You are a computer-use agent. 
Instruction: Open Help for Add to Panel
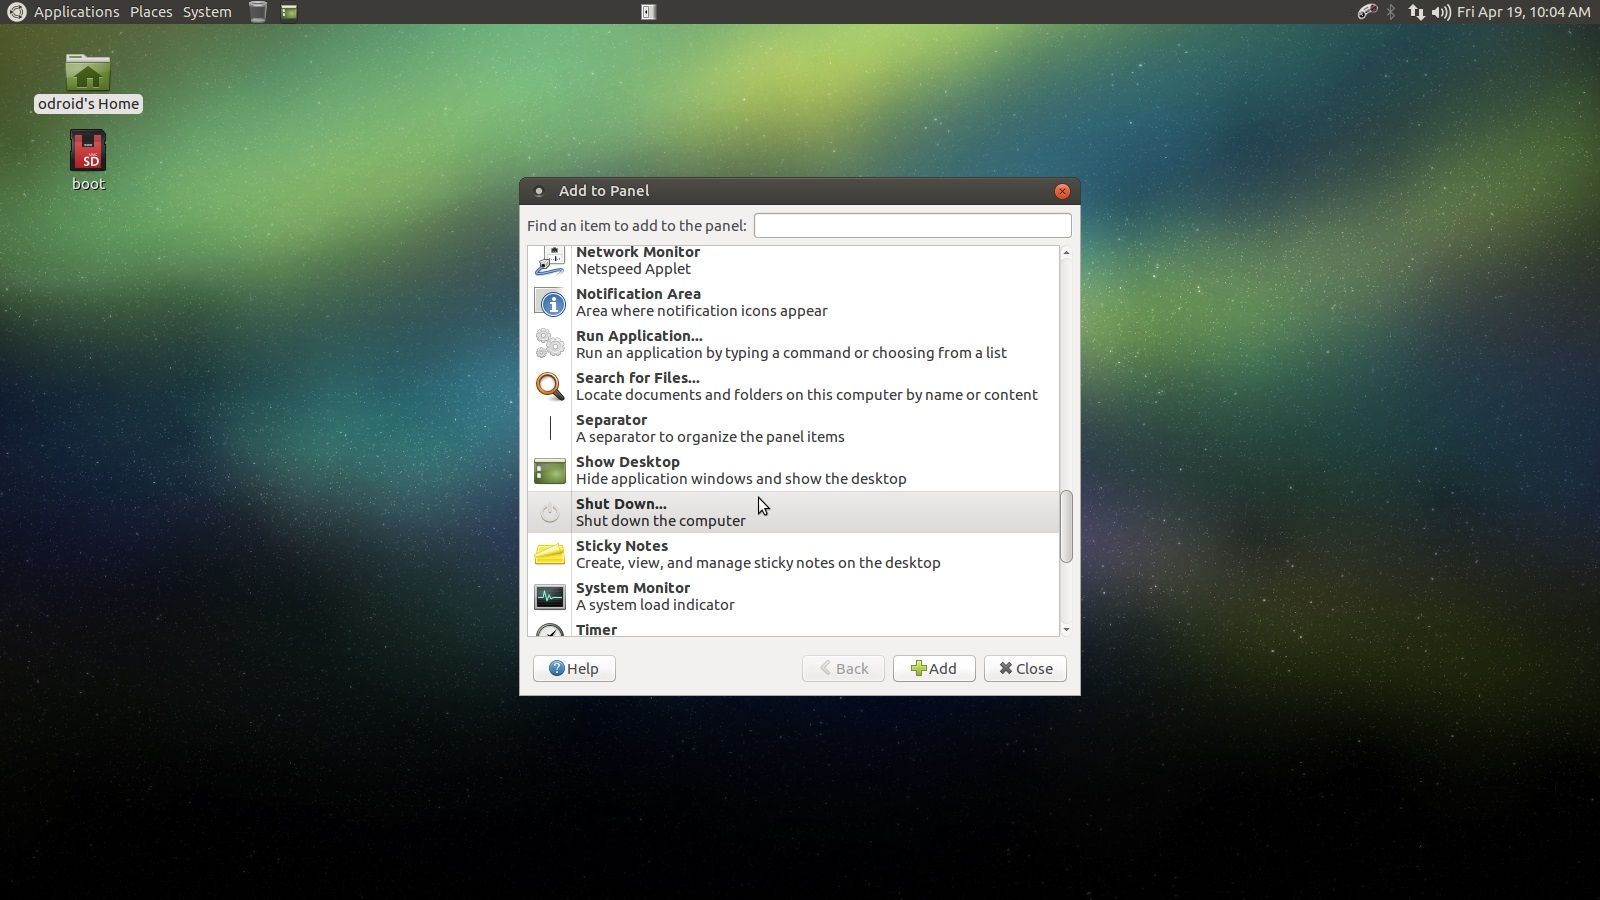pos(574,668)
